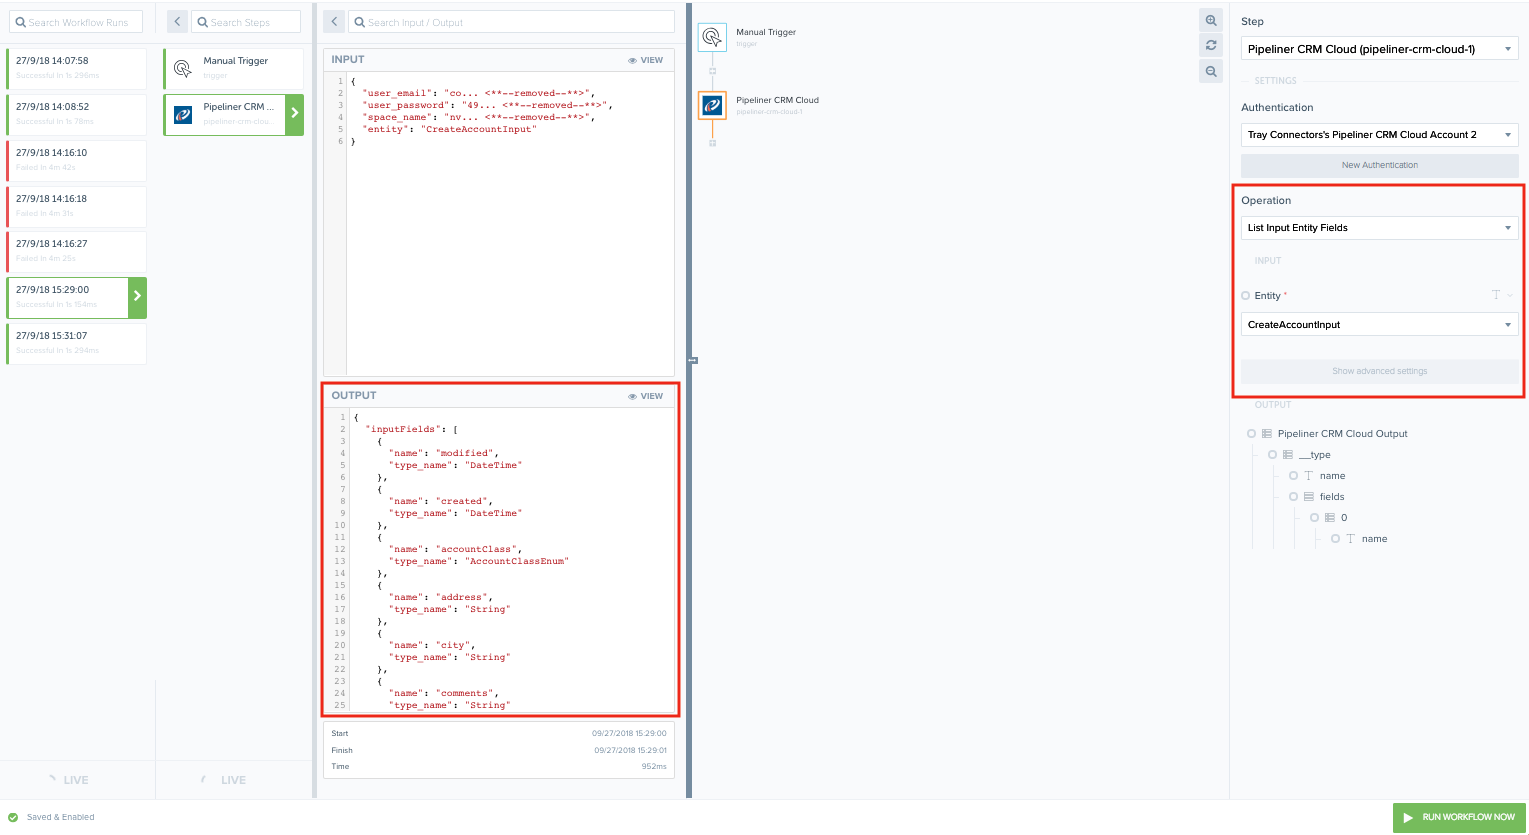
Task: Click the zoom in icon on the workflow canvas
Action: [x=1210, y=20]
